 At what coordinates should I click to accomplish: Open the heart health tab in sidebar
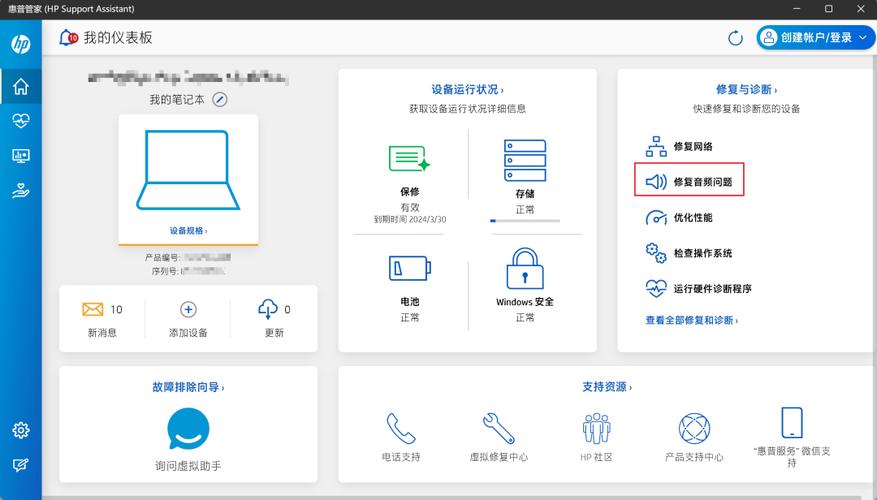tap(21, 121)
